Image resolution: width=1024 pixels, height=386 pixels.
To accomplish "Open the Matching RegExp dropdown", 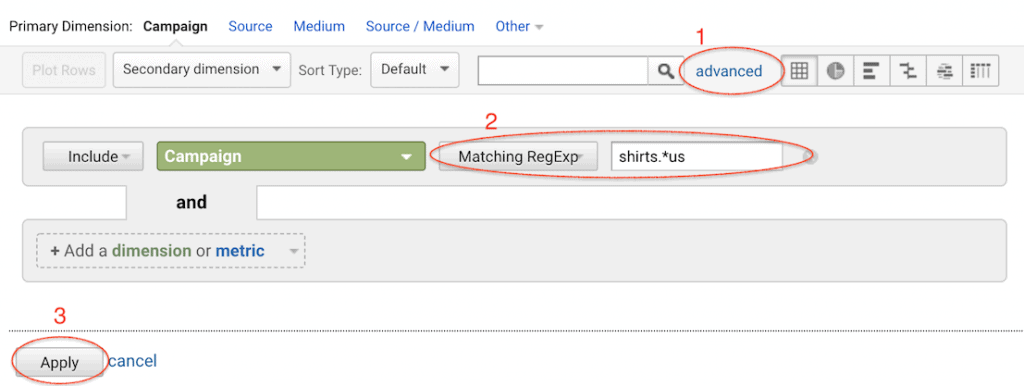I will point(519,157).
